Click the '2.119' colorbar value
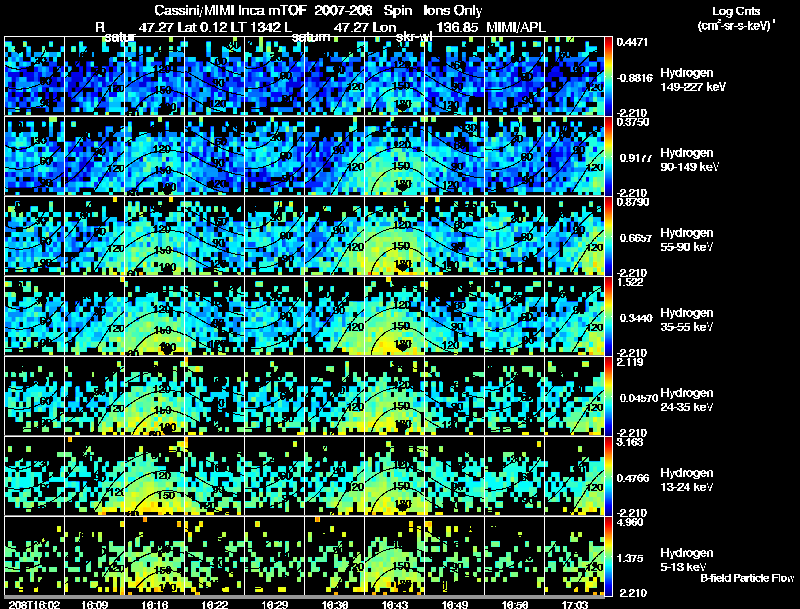The image size is (800, 609). [x=630, y=363]
